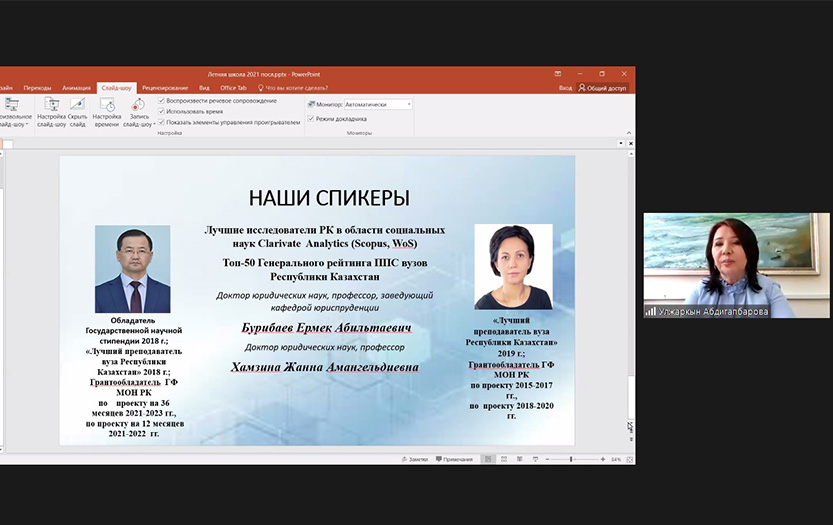Switch to Normal view icon in status bar
833x525 pixels.
pyautogui.click(x=488, y=459)
